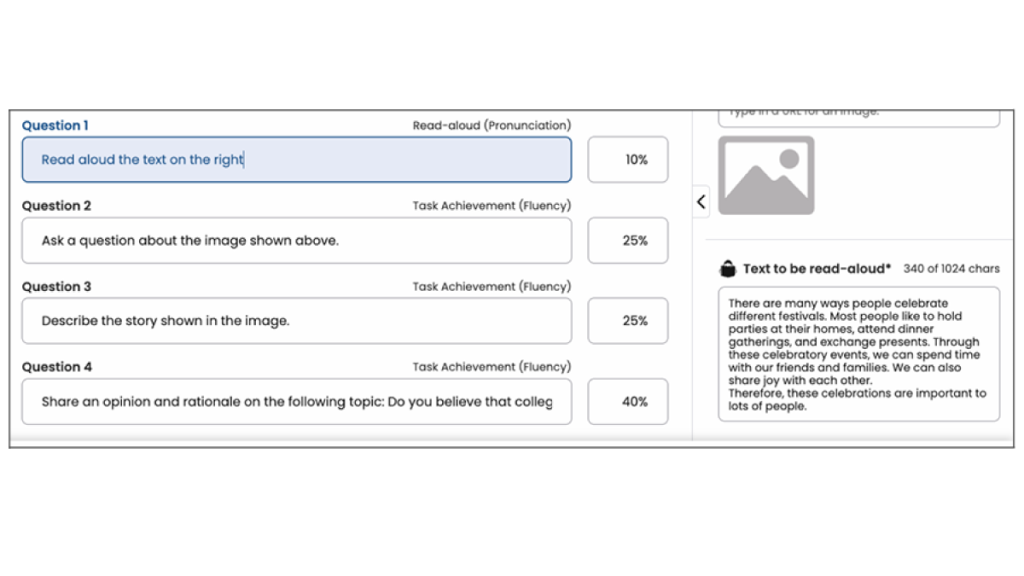This screenshot has width=1024, height=576.
Task: Select the 25% weight box for Question 3
Action: tap(627, 321)
